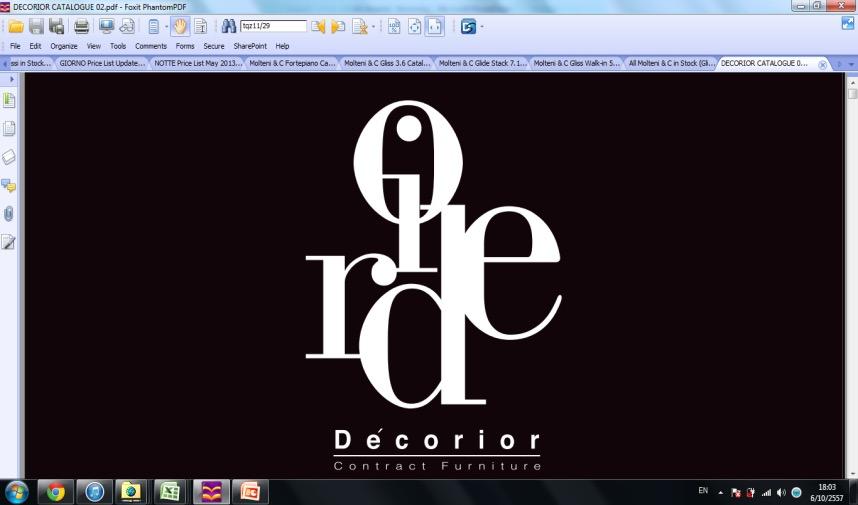This screenshot has height=505, width=858.
Task: Open the Layers side panel
Action: [x=9, y=157]
